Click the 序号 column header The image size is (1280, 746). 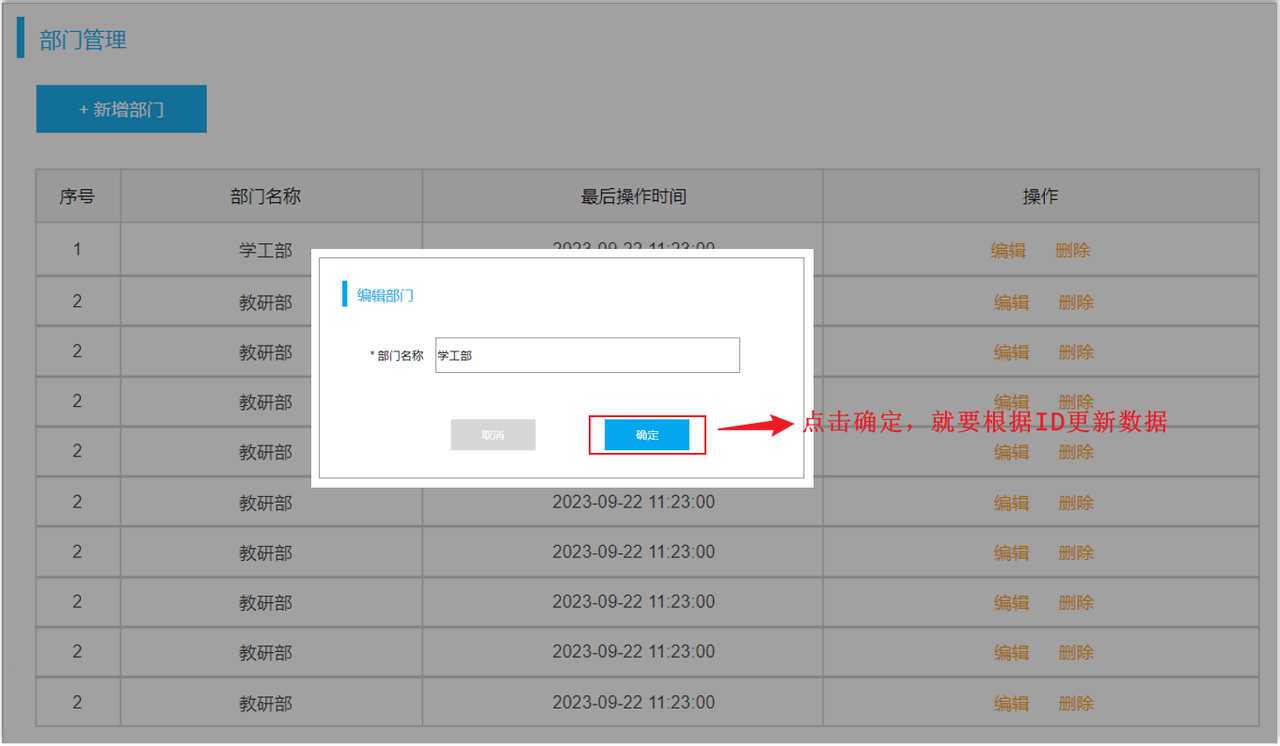pos(77,196)
